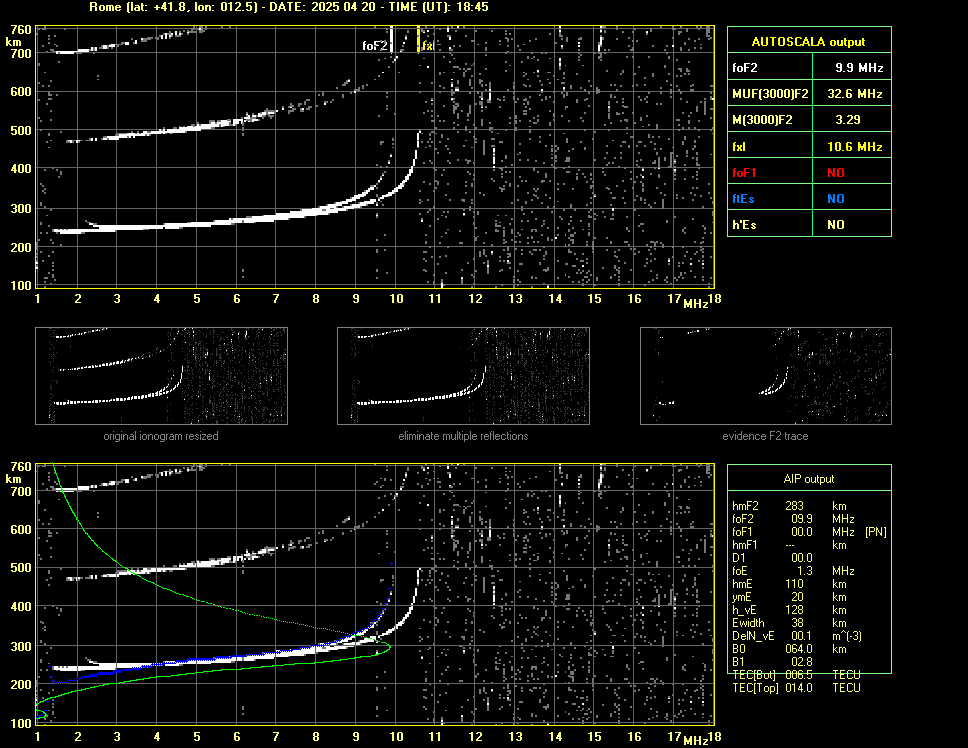This screenshot has width=968, height=748.
Task: Select the "MUF(3000)F2" row label
Action: (x=770, y=94)
